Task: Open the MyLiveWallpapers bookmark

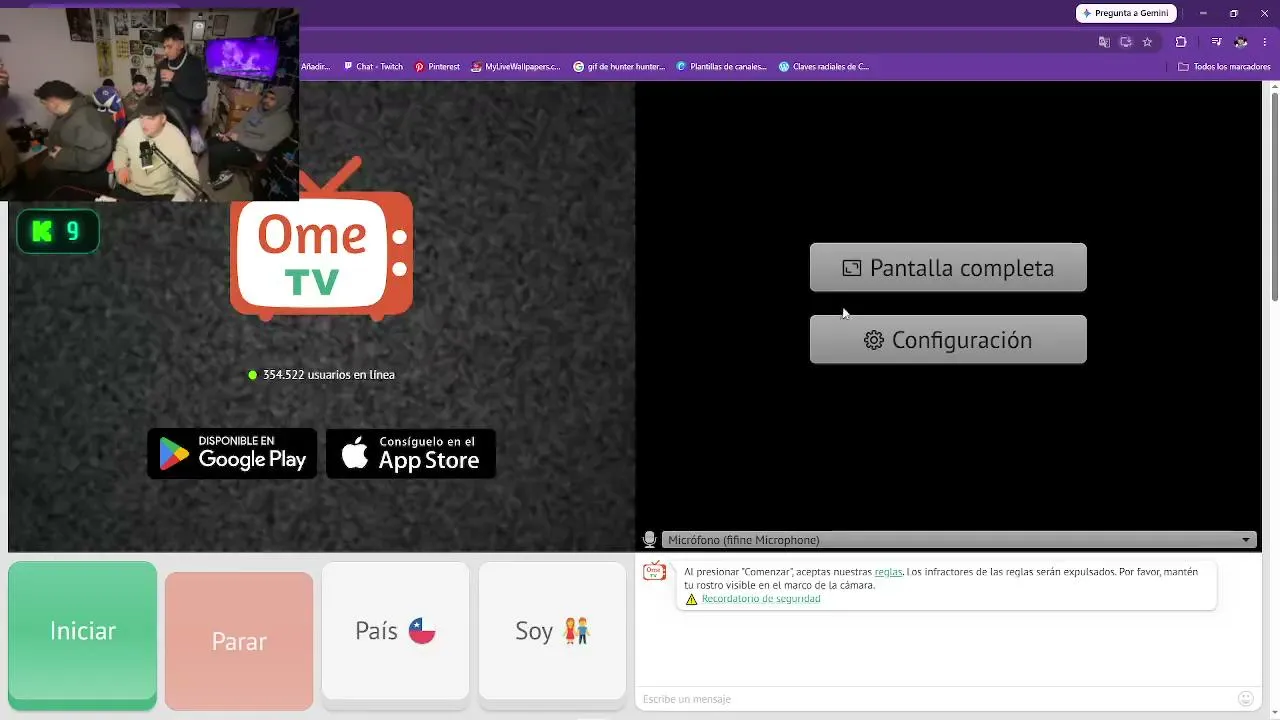Action: coord(516,67)
